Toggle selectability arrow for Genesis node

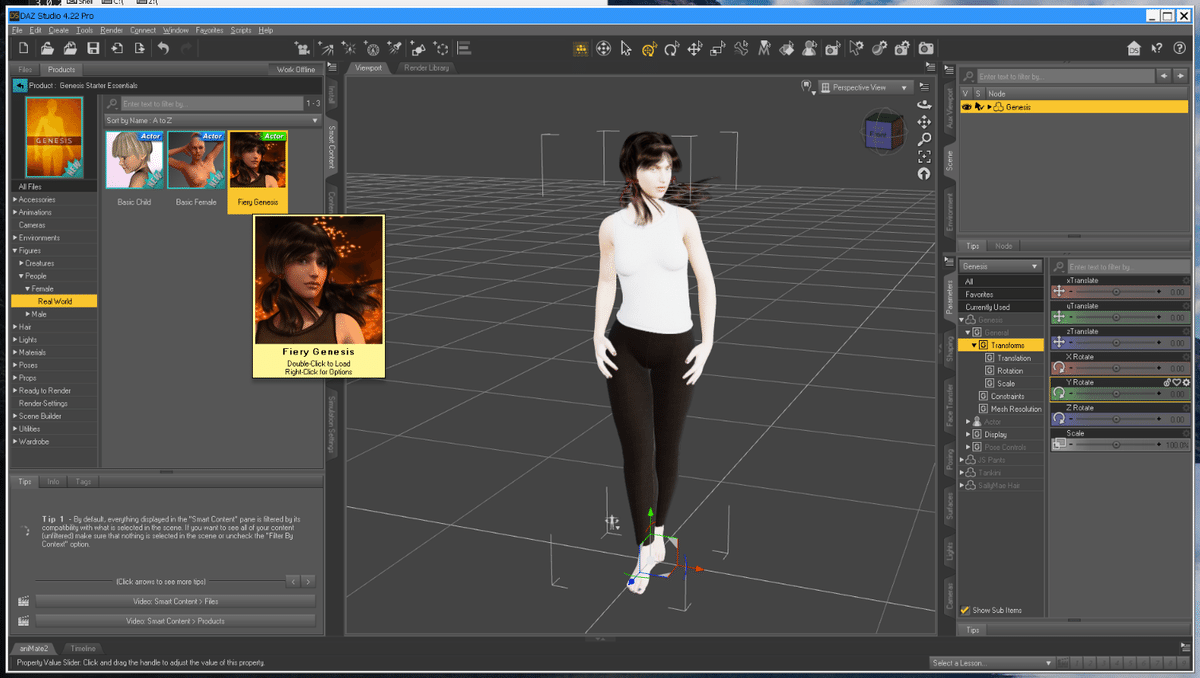pos(979,107)
